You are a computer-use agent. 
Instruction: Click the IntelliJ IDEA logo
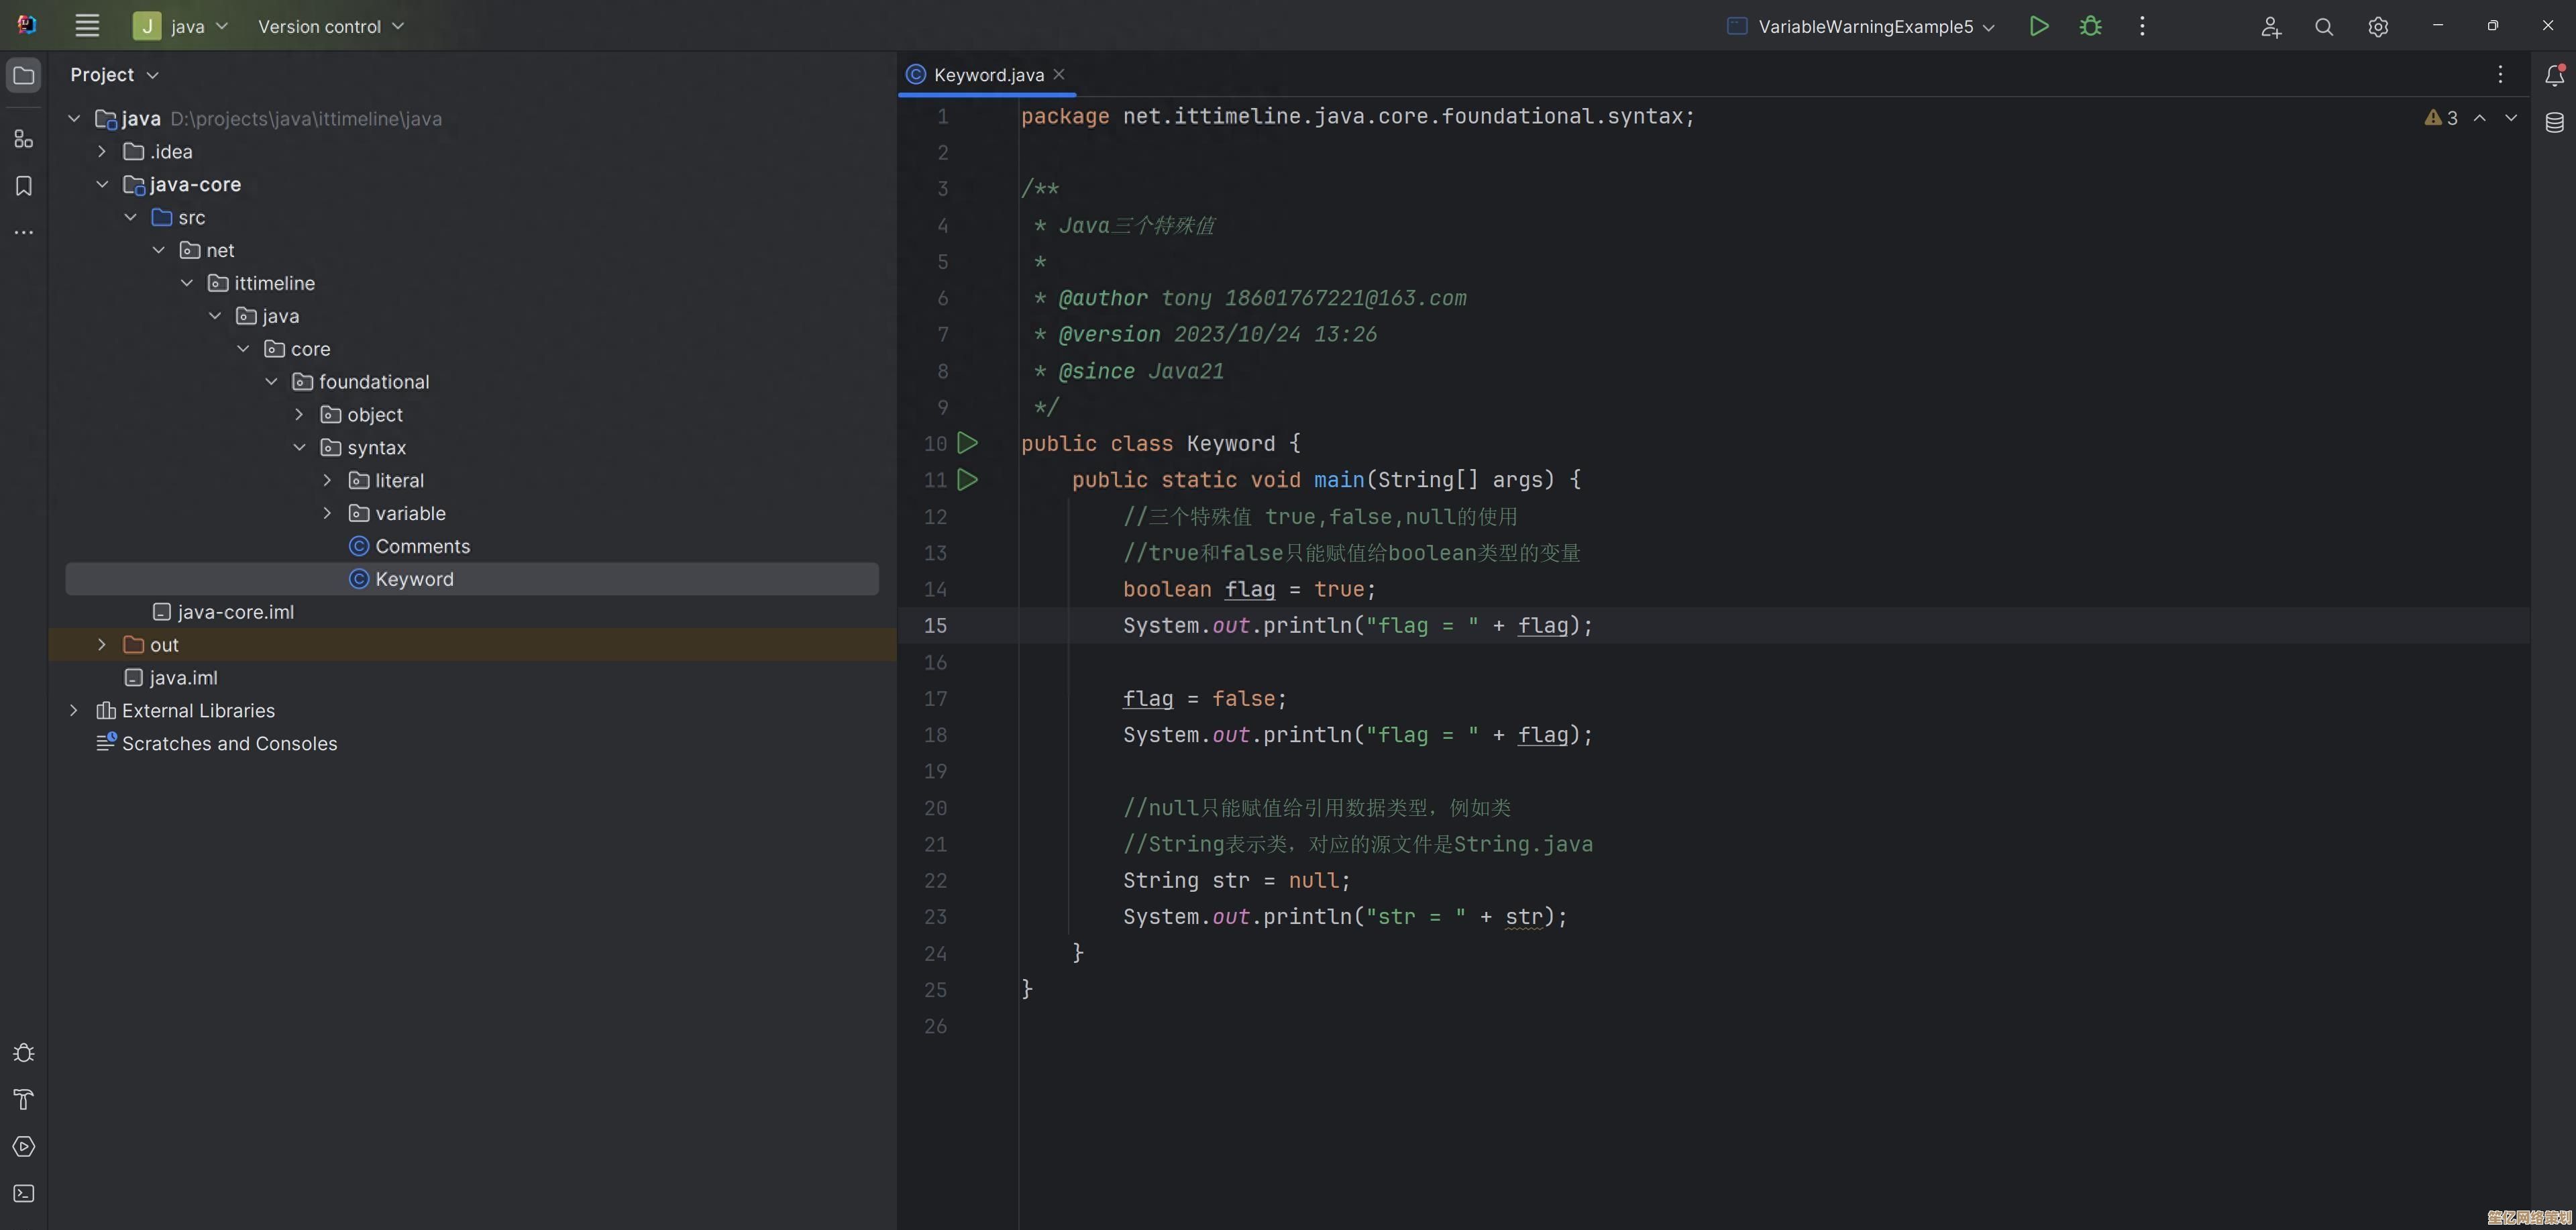27,25
